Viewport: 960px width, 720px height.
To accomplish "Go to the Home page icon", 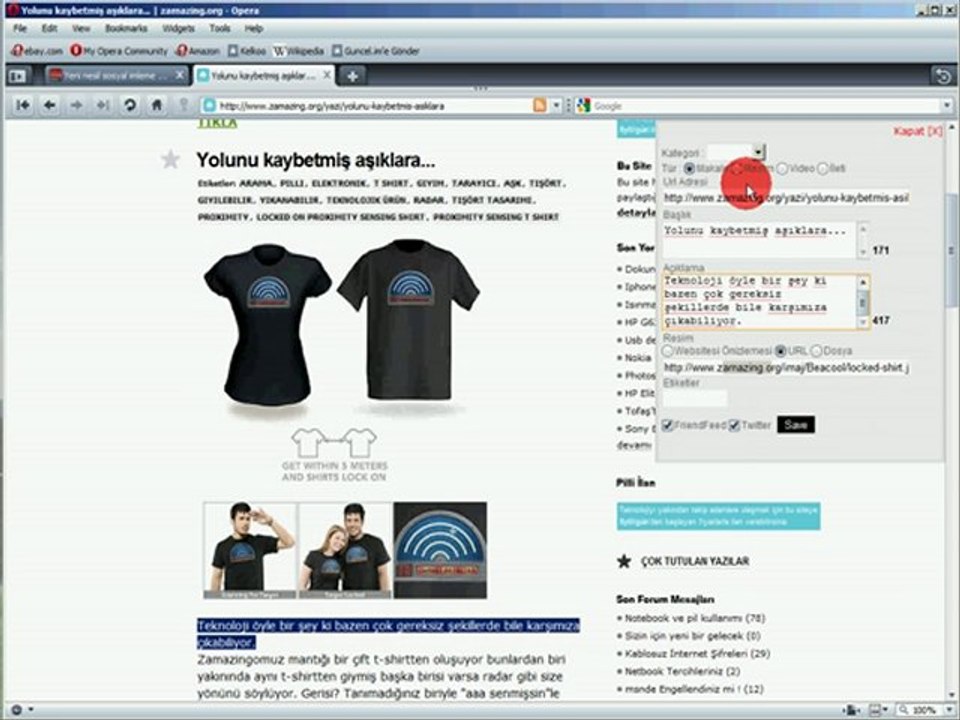I will pos(157,105).
